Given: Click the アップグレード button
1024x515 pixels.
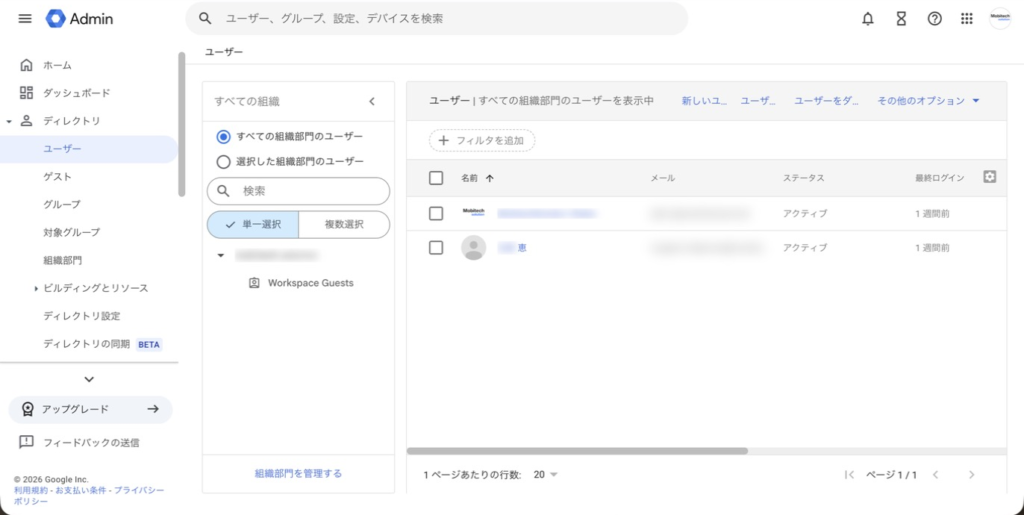Looking at the screenshot, I should 90,409.
